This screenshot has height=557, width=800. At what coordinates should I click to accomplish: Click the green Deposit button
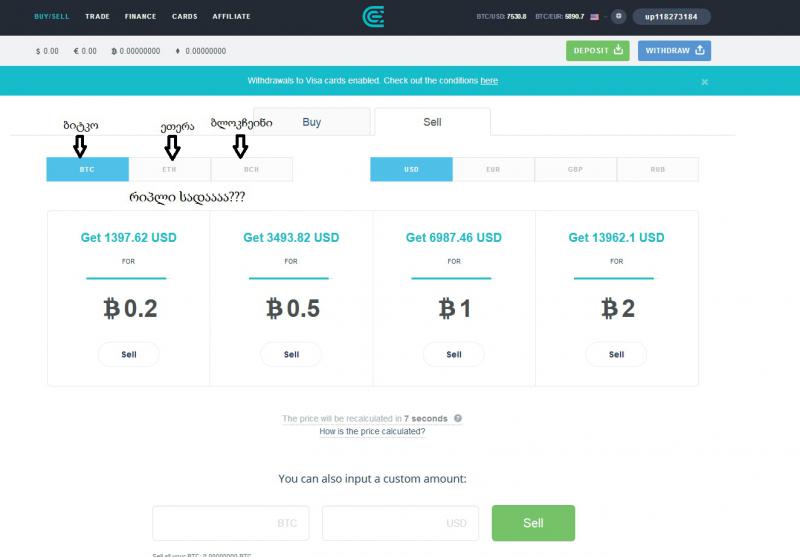(597, 50)
